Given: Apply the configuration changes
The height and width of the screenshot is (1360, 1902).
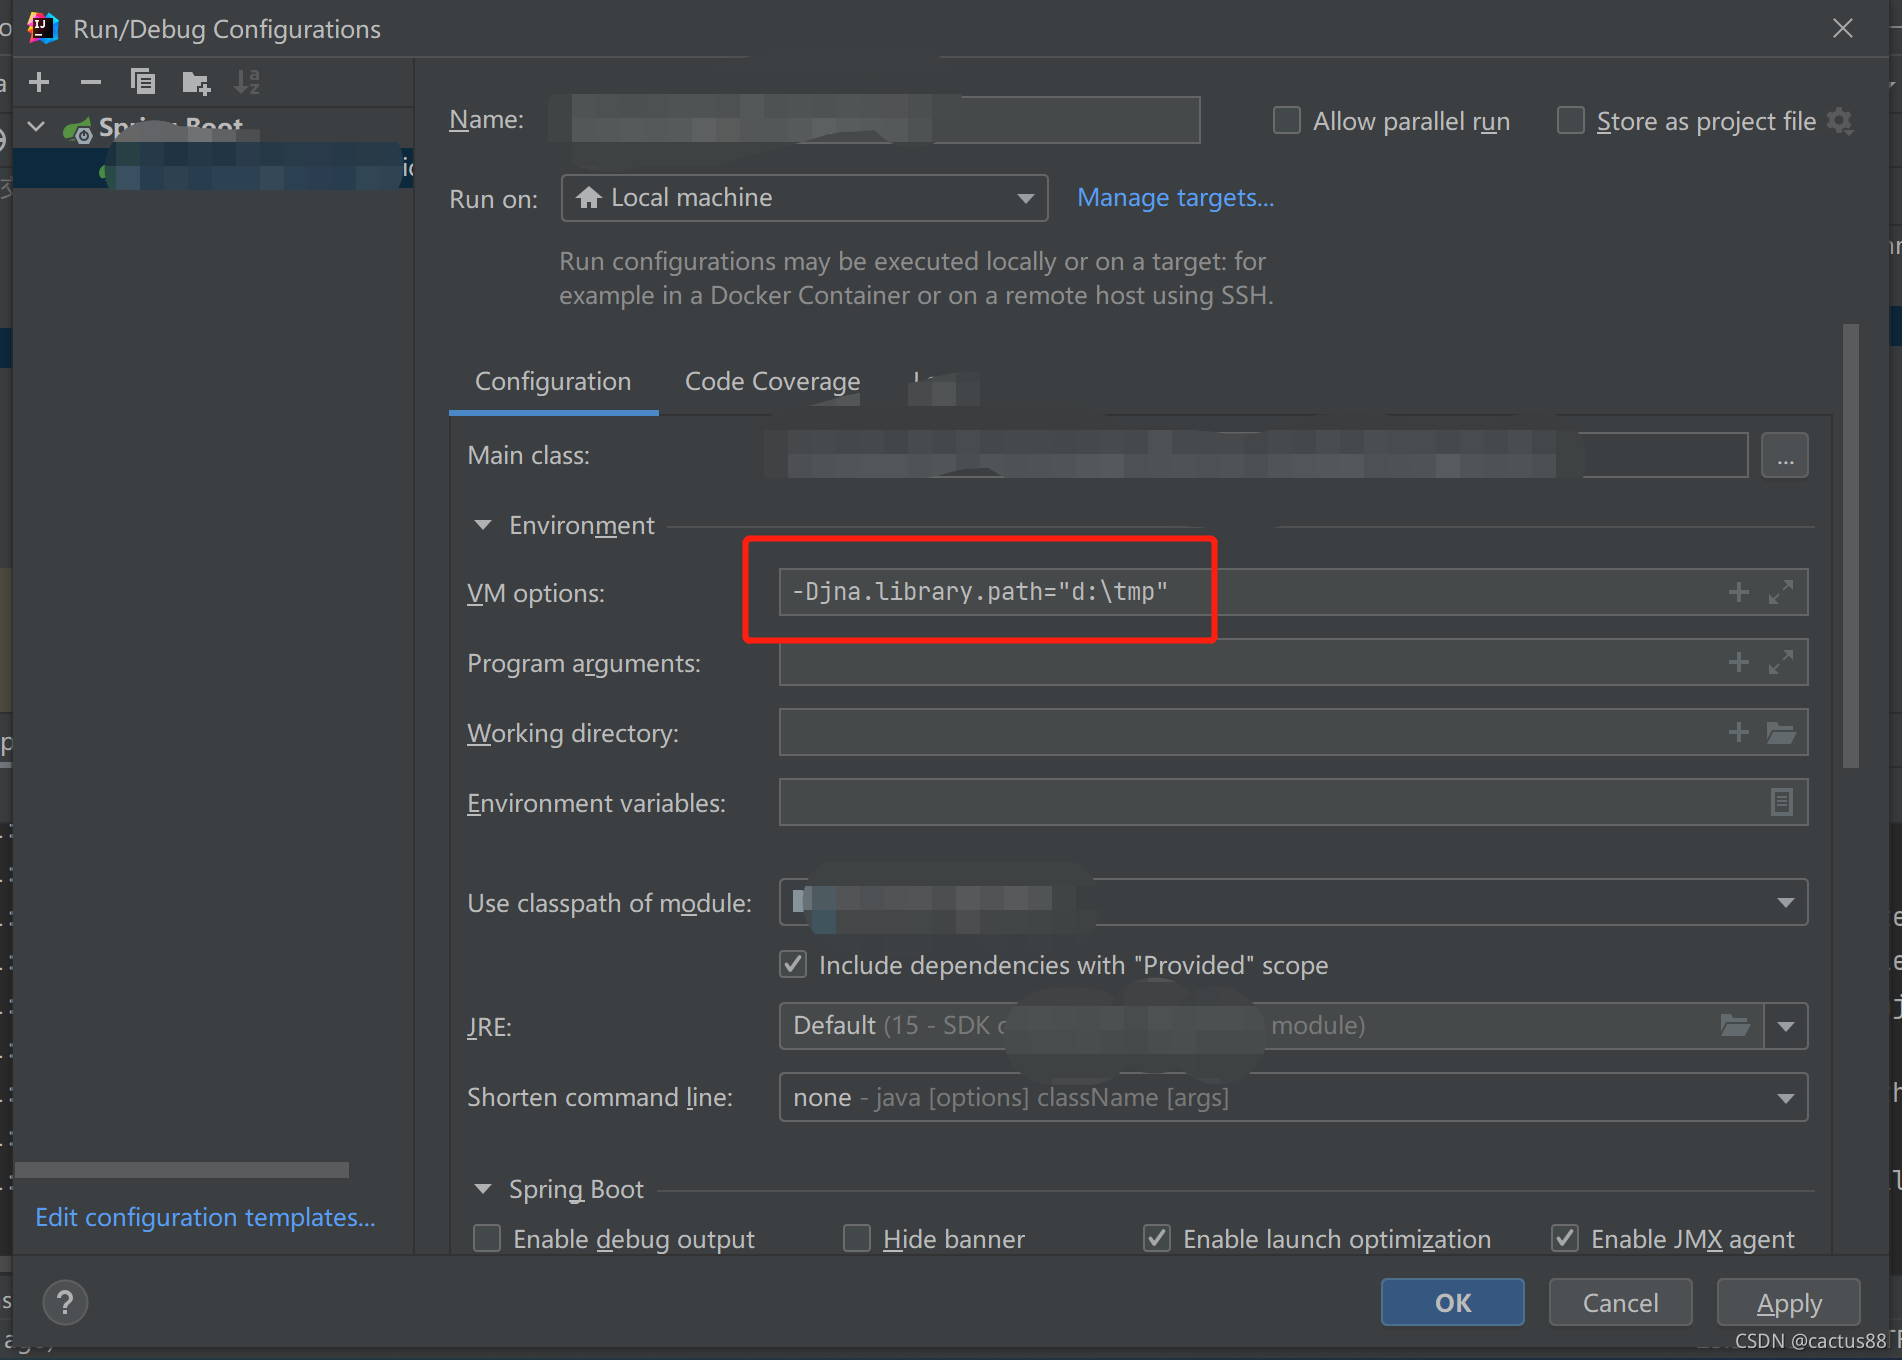Looking at the screenshot, I should tap(1788, 1302).
